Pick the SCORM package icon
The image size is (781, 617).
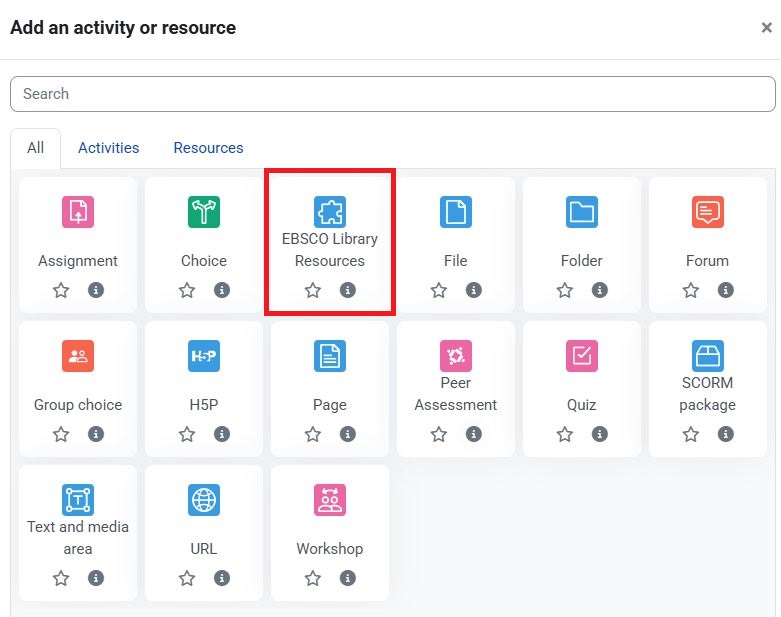[707, 356]
